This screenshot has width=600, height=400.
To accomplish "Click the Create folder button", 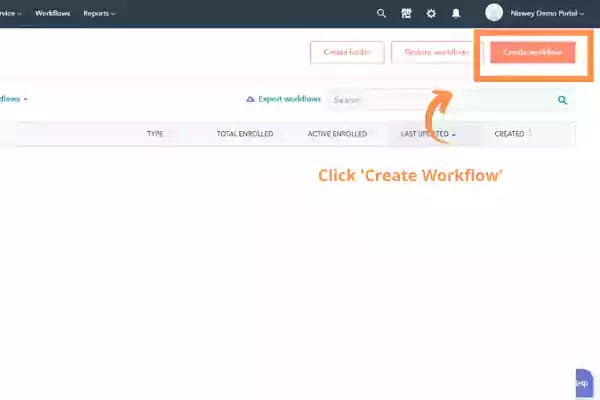I will click(347, 52).
